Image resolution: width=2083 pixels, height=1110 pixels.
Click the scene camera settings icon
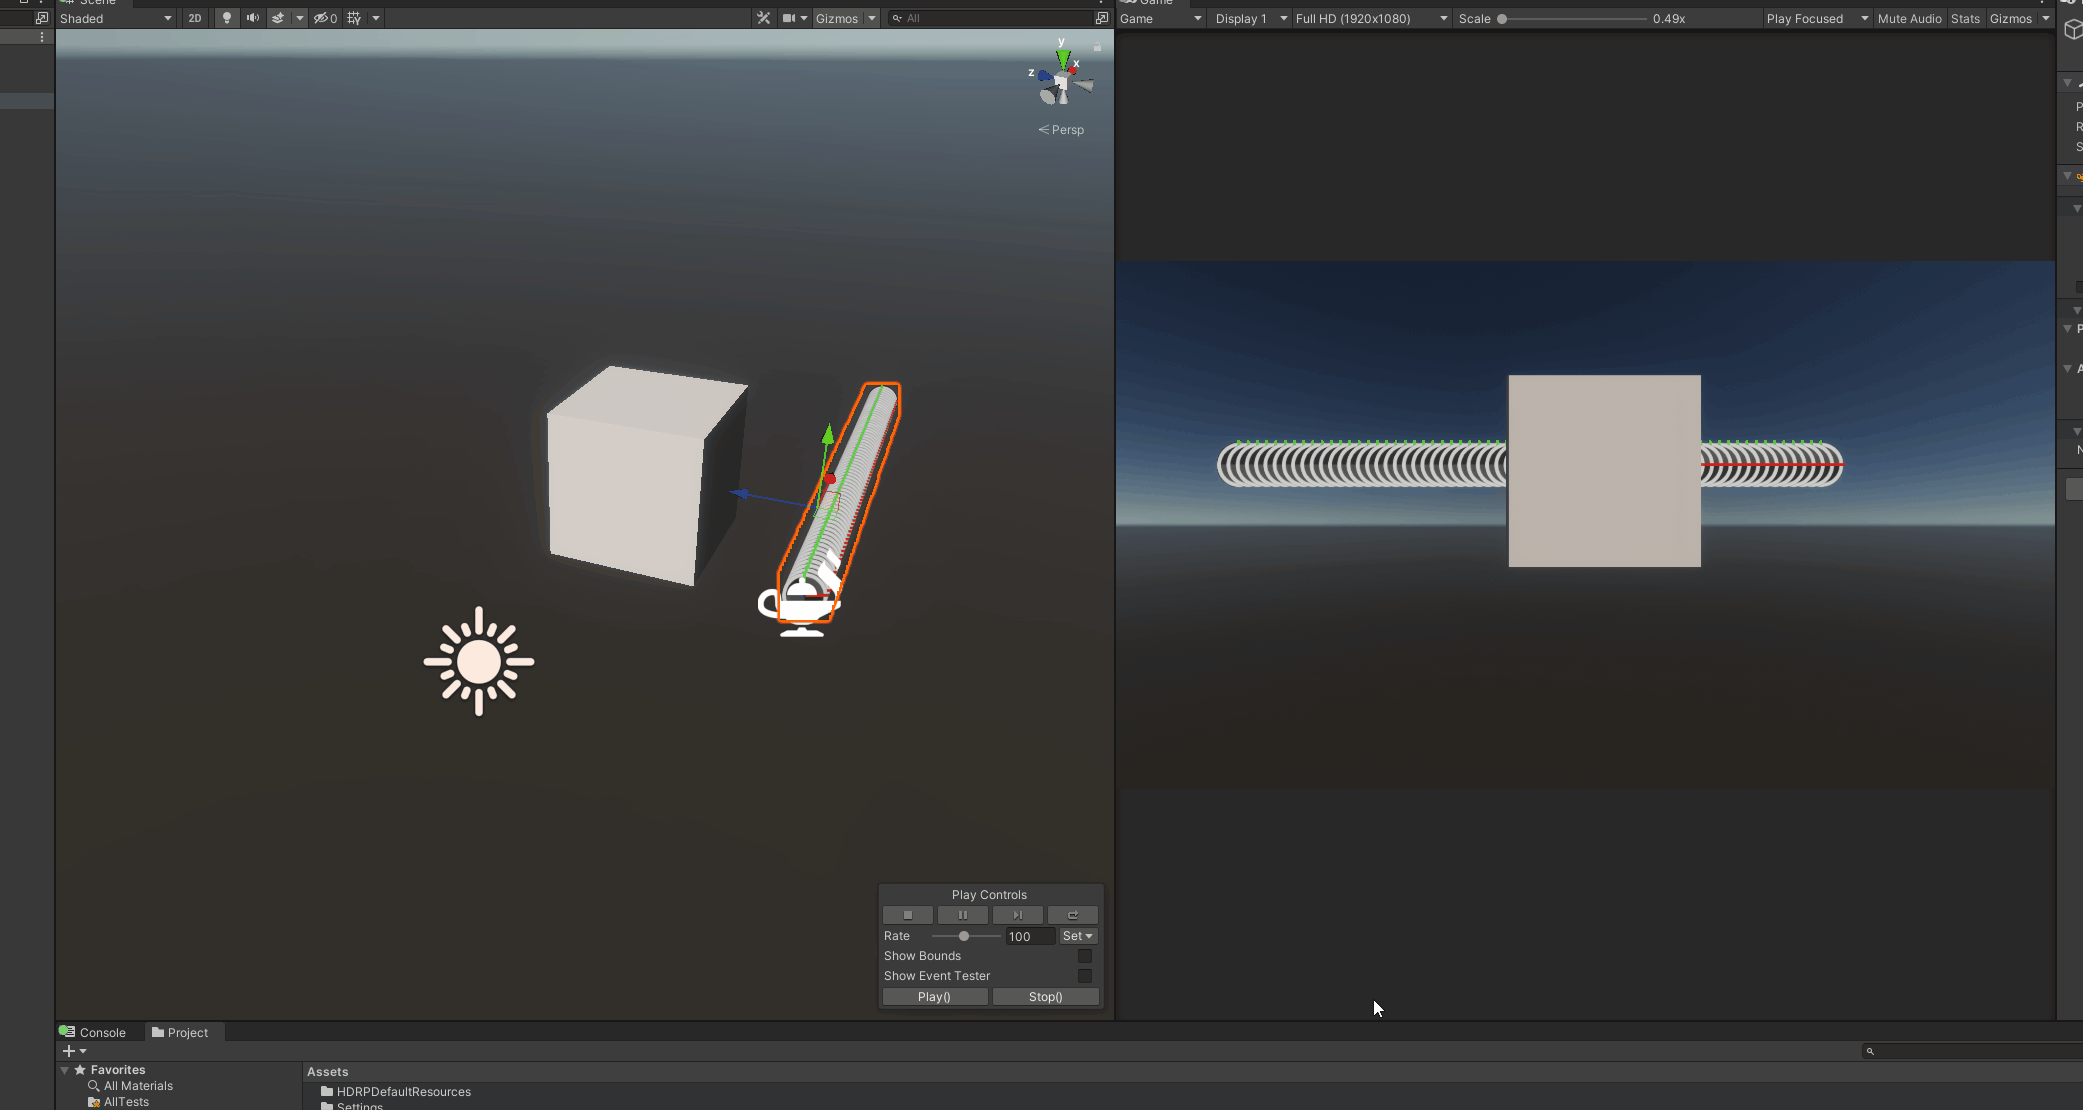[789, 18]
